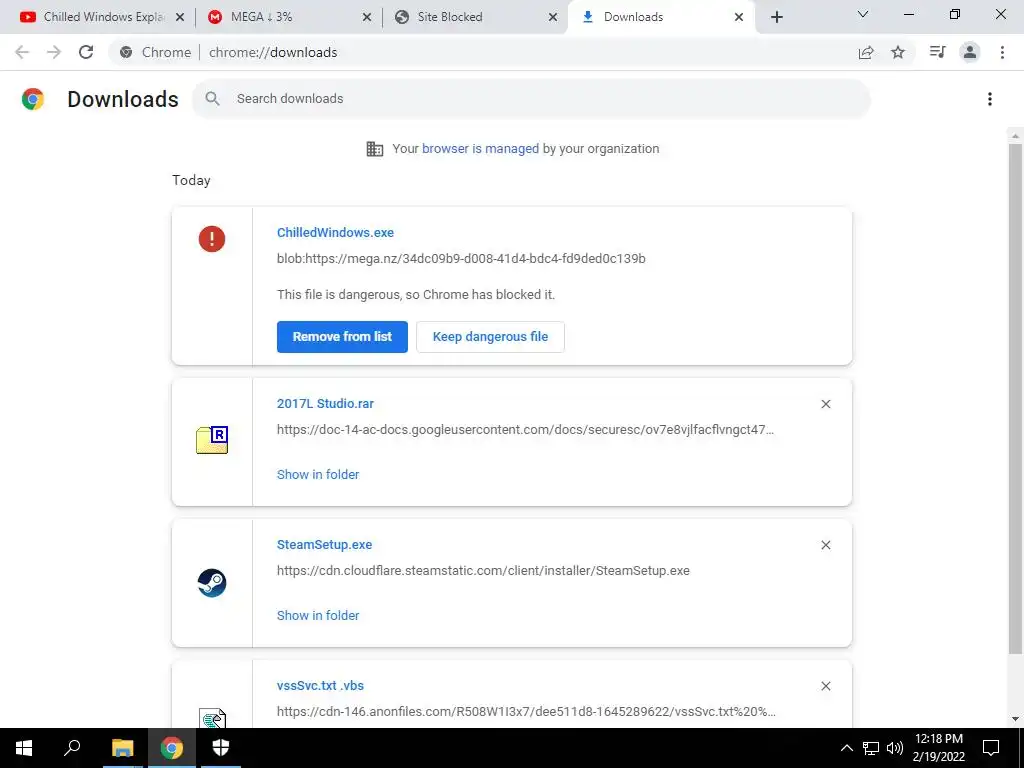Open the Downloads page more-actions menu
This screenshot has width=1024, height=768.
click(990, 99)
